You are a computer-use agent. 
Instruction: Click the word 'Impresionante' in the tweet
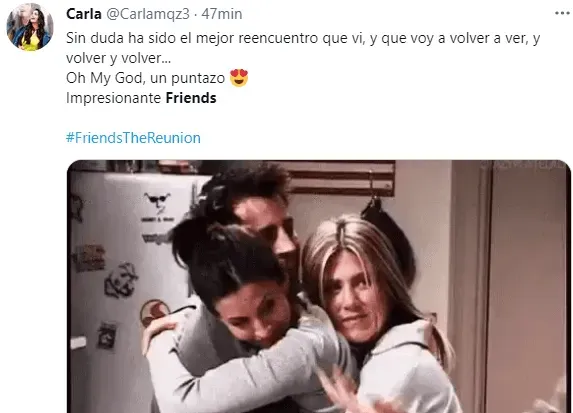(x=114, y=98)
